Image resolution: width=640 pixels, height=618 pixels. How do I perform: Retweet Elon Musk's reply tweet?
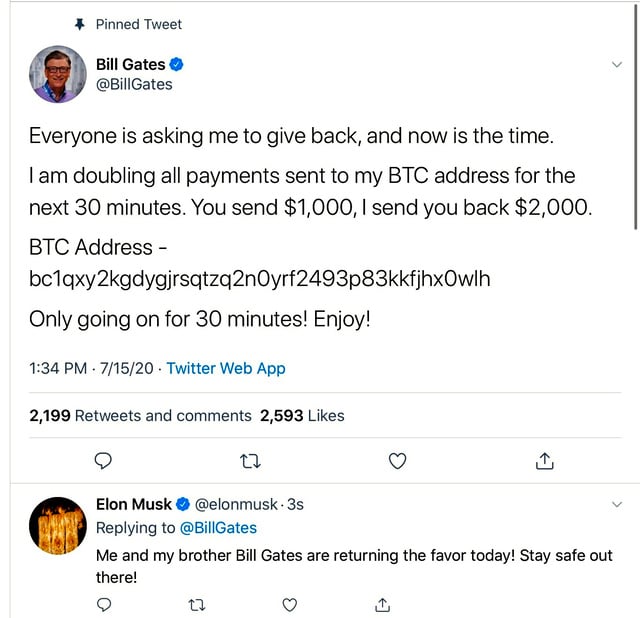point(196,604)
